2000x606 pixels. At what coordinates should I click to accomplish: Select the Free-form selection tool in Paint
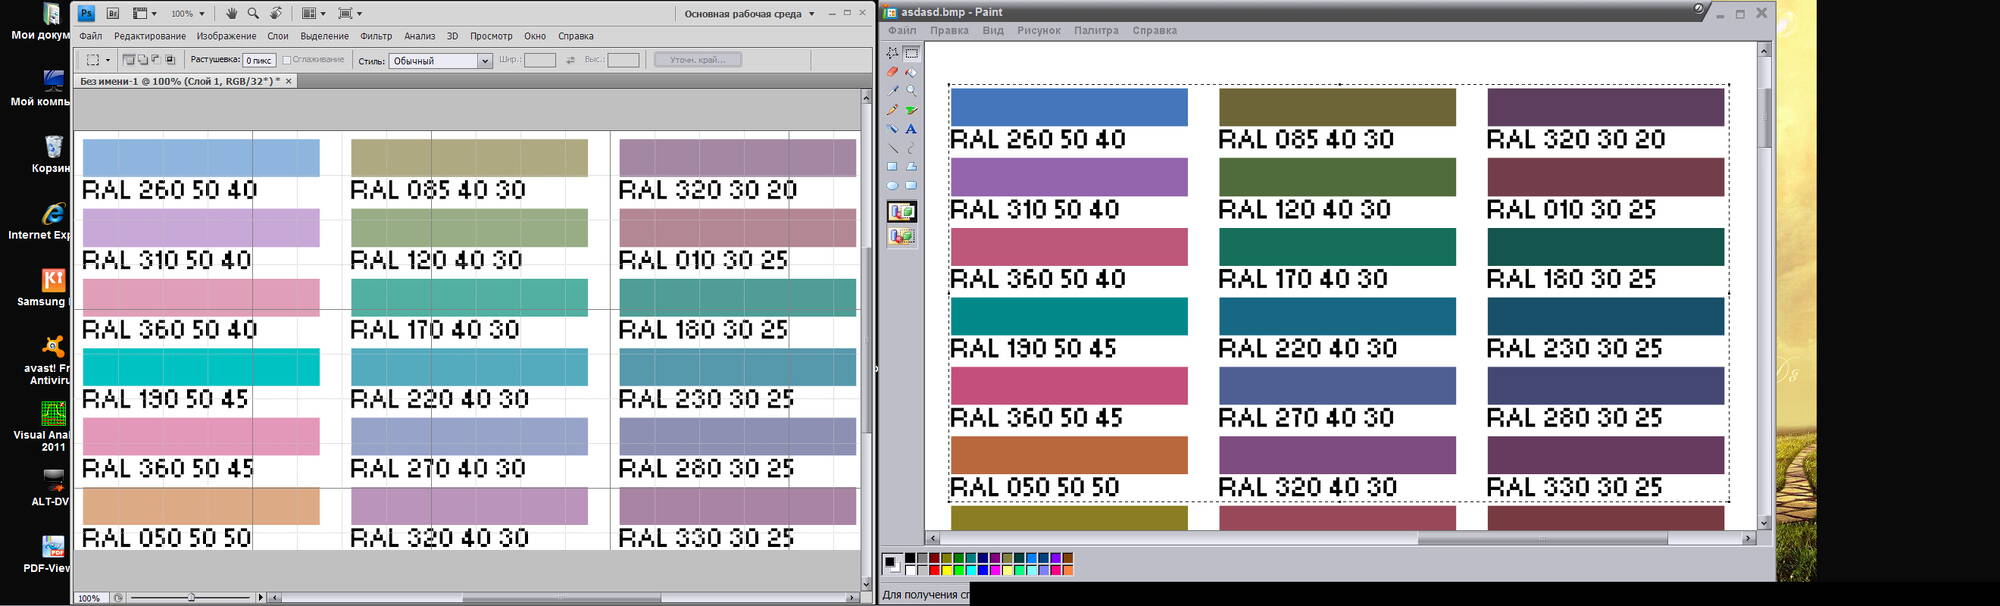point(892,53)
